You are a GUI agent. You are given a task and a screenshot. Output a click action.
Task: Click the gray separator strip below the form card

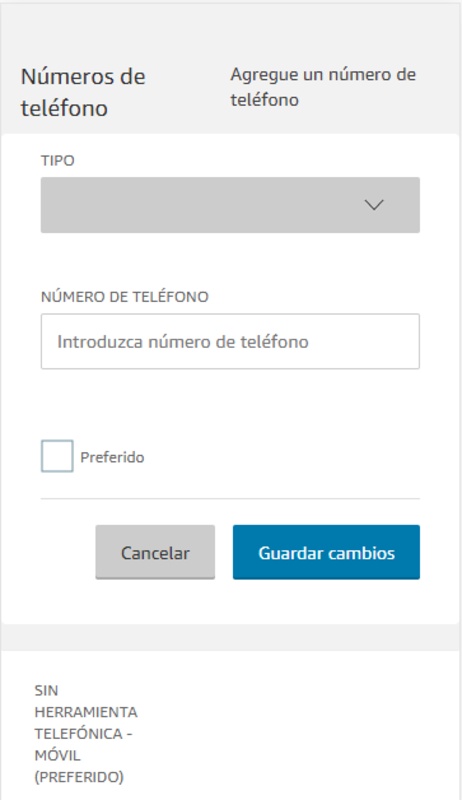(231, 637)
